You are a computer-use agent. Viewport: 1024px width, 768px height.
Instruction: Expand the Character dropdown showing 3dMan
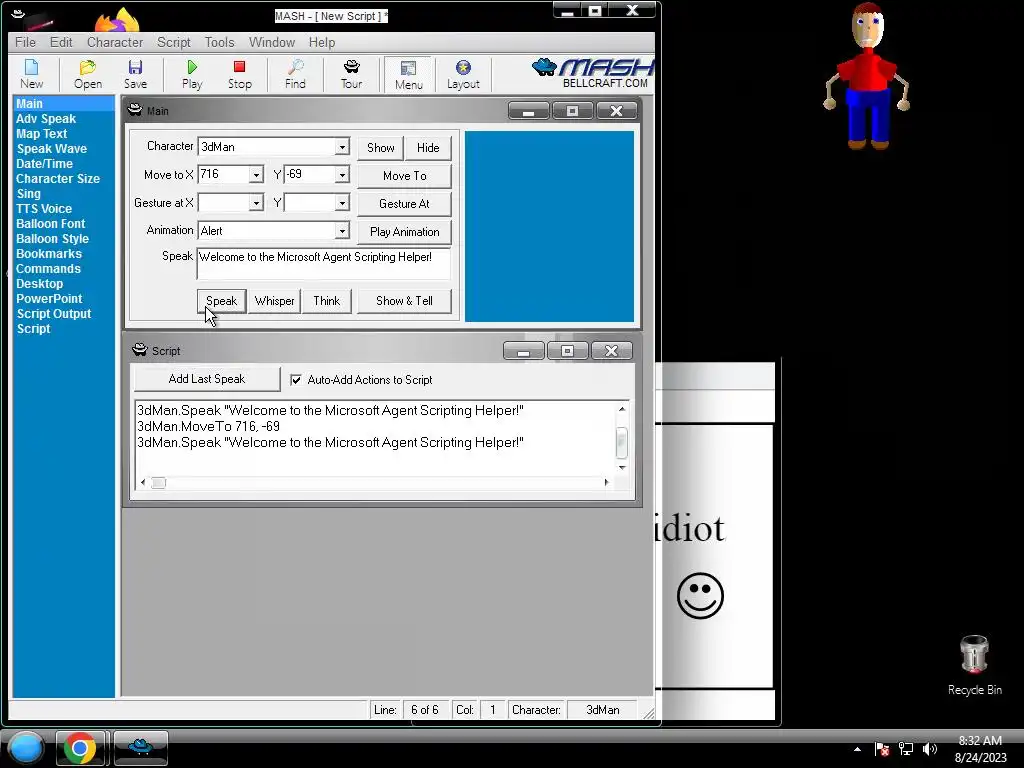coord(342,147)
